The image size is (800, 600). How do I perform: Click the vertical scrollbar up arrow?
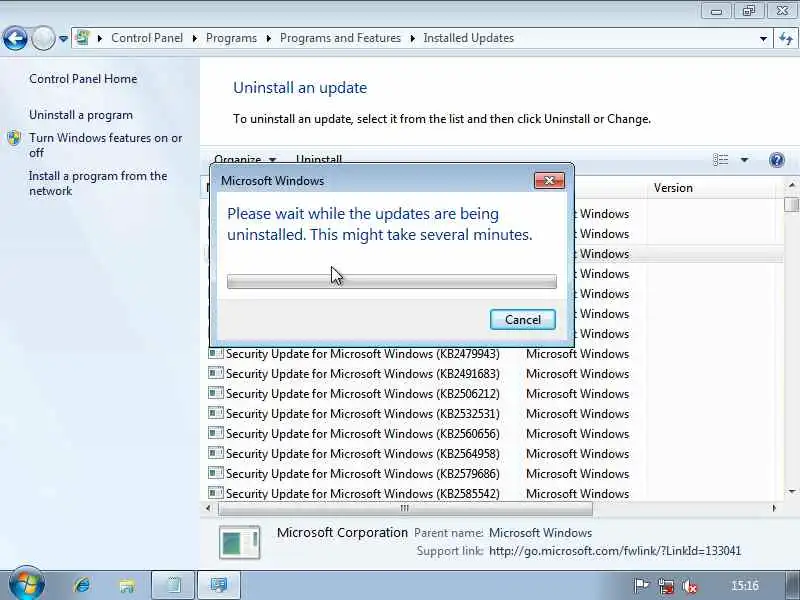click(792, 185)
